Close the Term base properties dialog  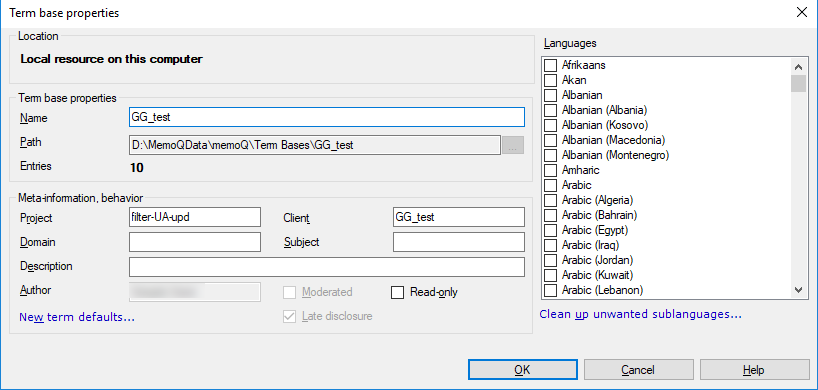point(801,13)
